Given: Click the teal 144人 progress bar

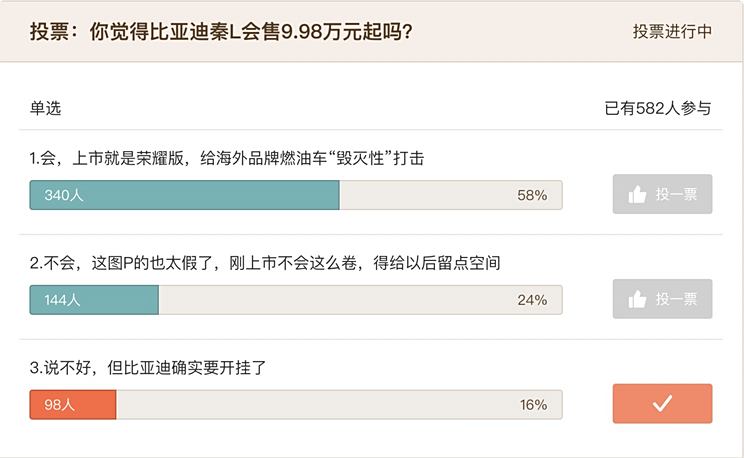Looking at the screenshot, I should coord(94,300).
